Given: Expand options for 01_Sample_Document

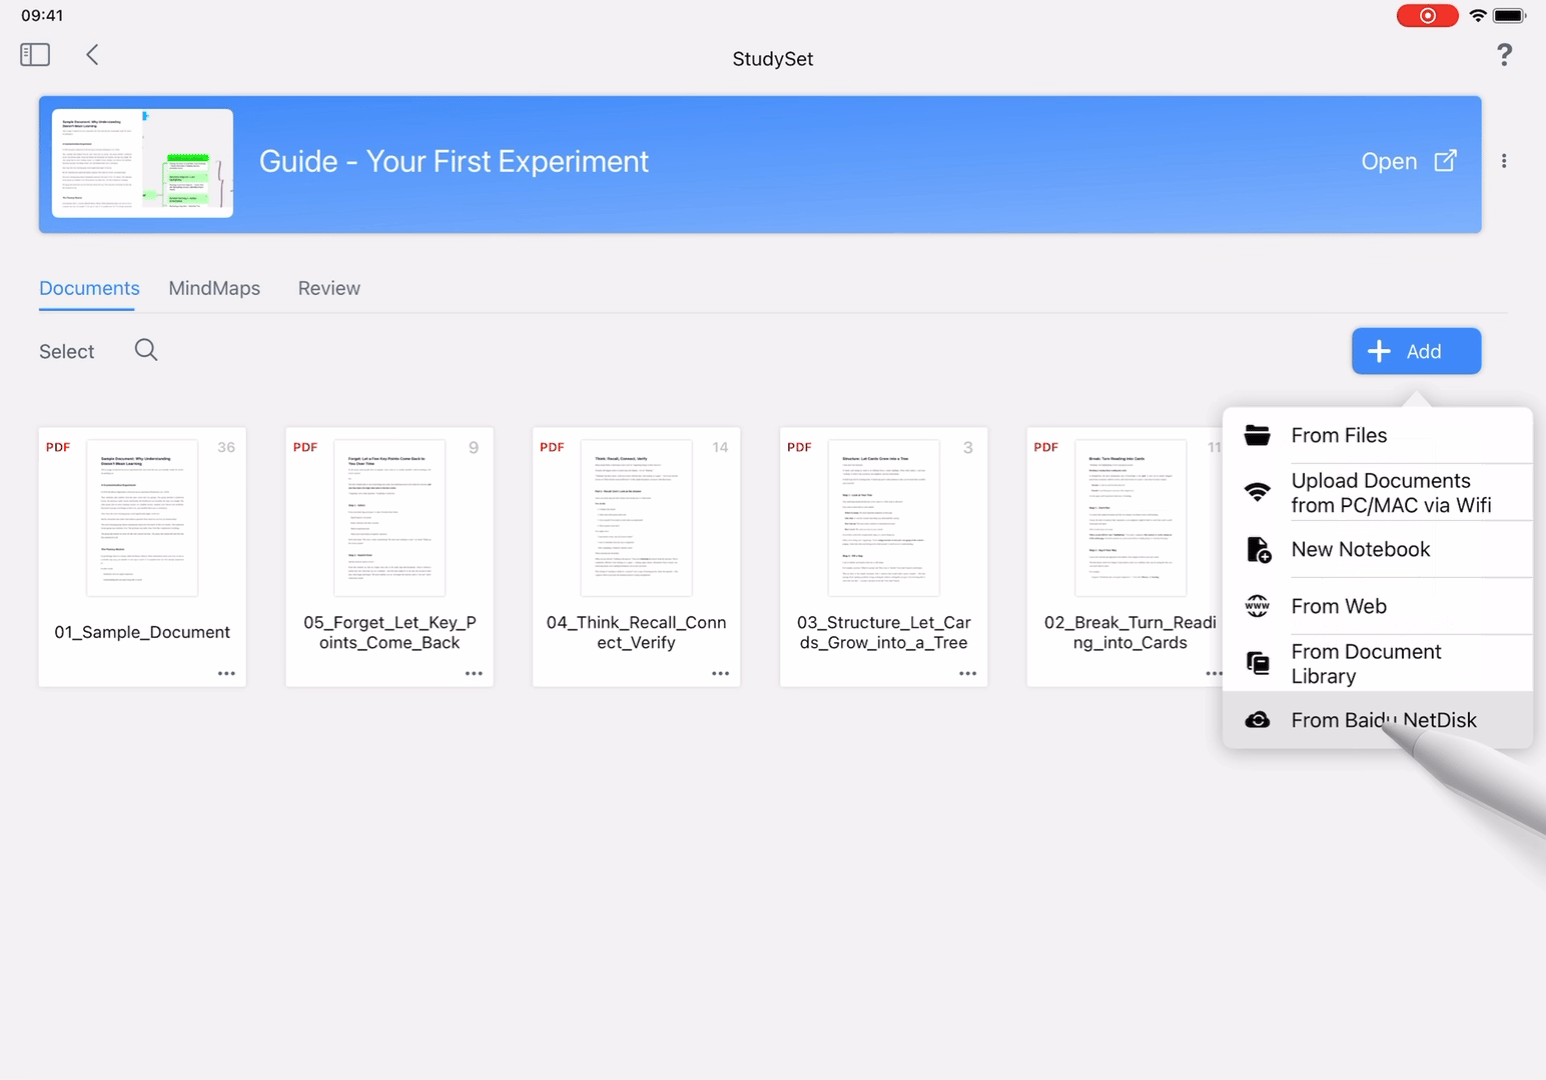Looking at the screenshot, I should [x=226, y=674].
